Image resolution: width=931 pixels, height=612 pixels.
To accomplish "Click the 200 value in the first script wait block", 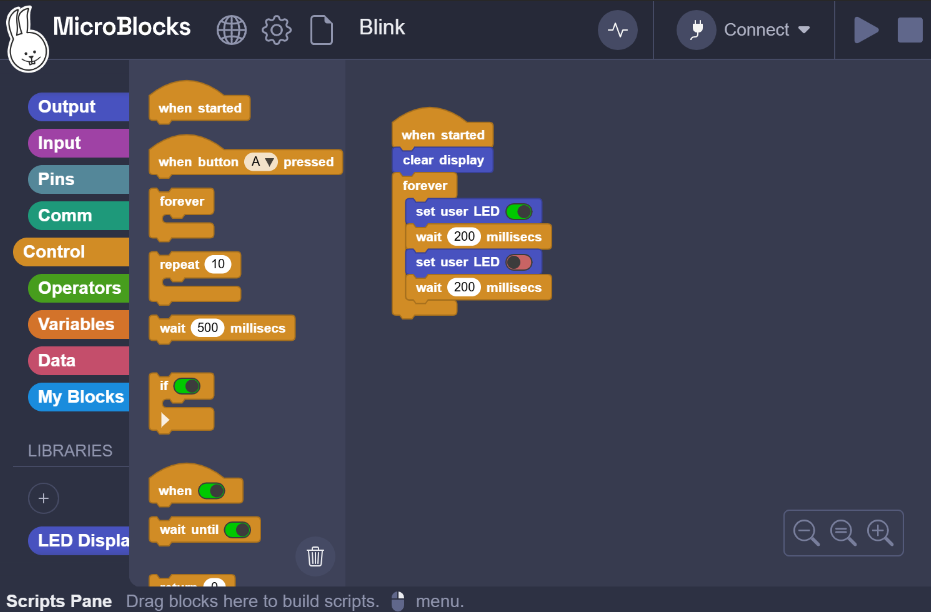I will pos(464,237).
